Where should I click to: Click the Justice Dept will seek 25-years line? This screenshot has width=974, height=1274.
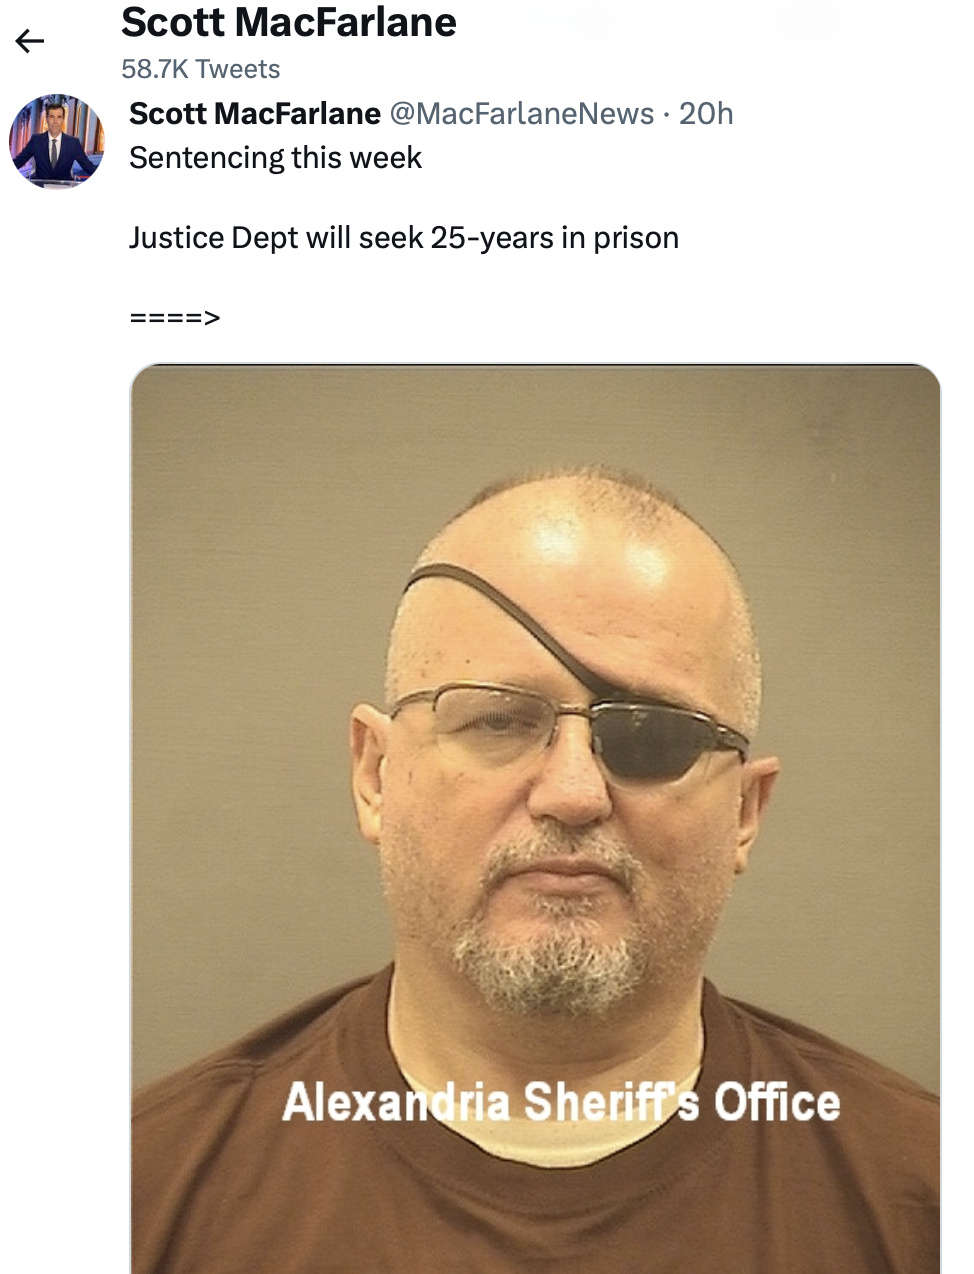(x=404, y=238)
